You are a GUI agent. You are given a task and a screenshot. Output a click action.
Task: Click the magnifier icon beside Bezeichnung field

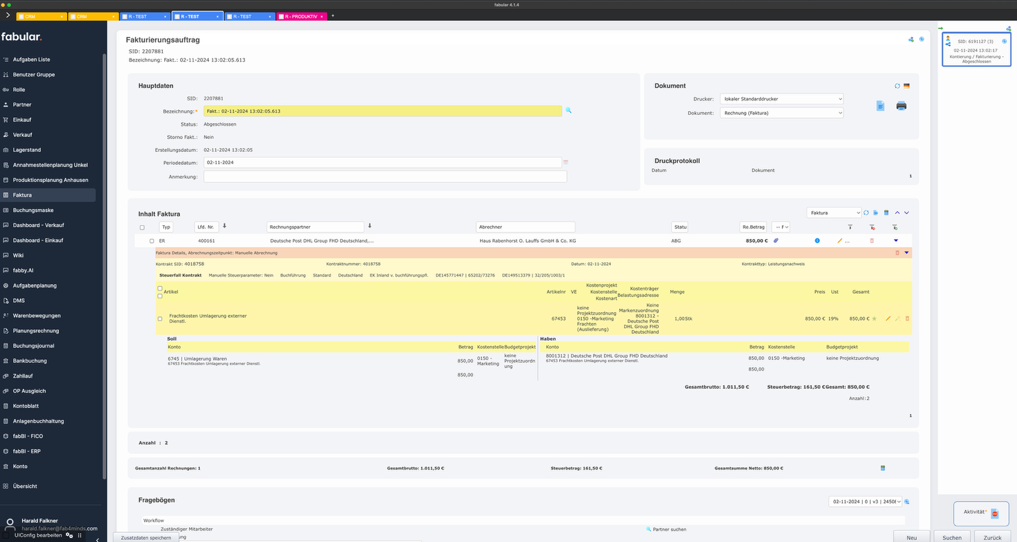click(x=569, y=111)
